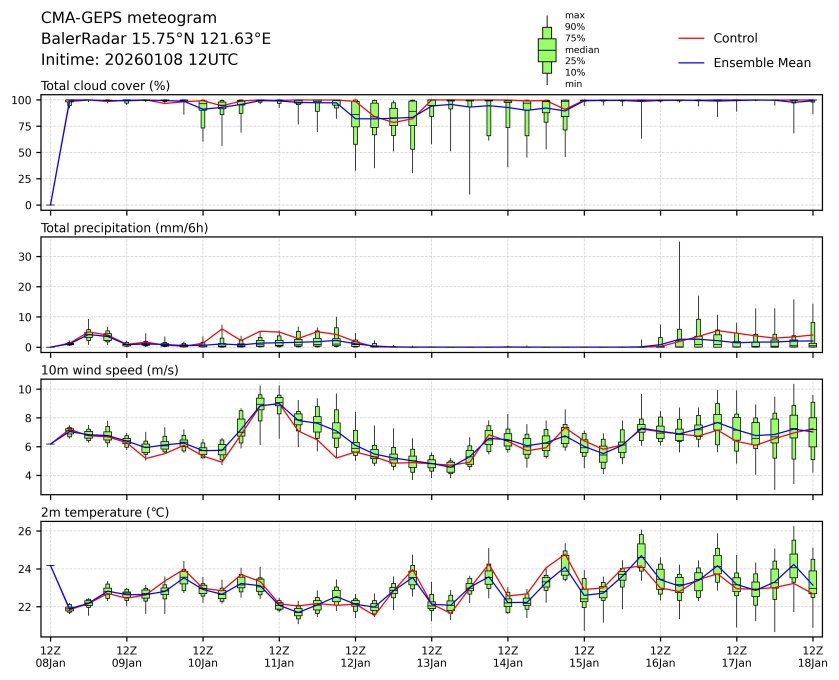Click the 12Z 18Jan x-axis label
The height and width of the screenshot is (680, 839).
click(812, 656)
